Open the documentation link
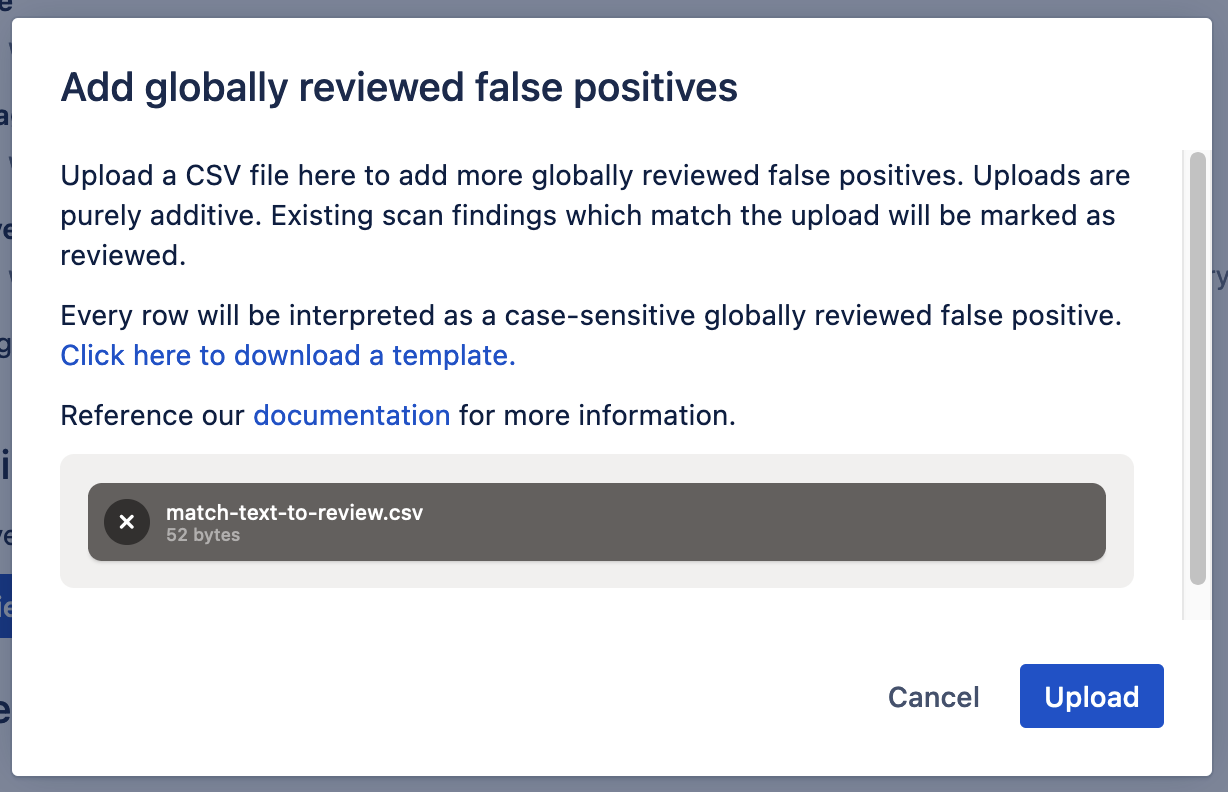 351,415
